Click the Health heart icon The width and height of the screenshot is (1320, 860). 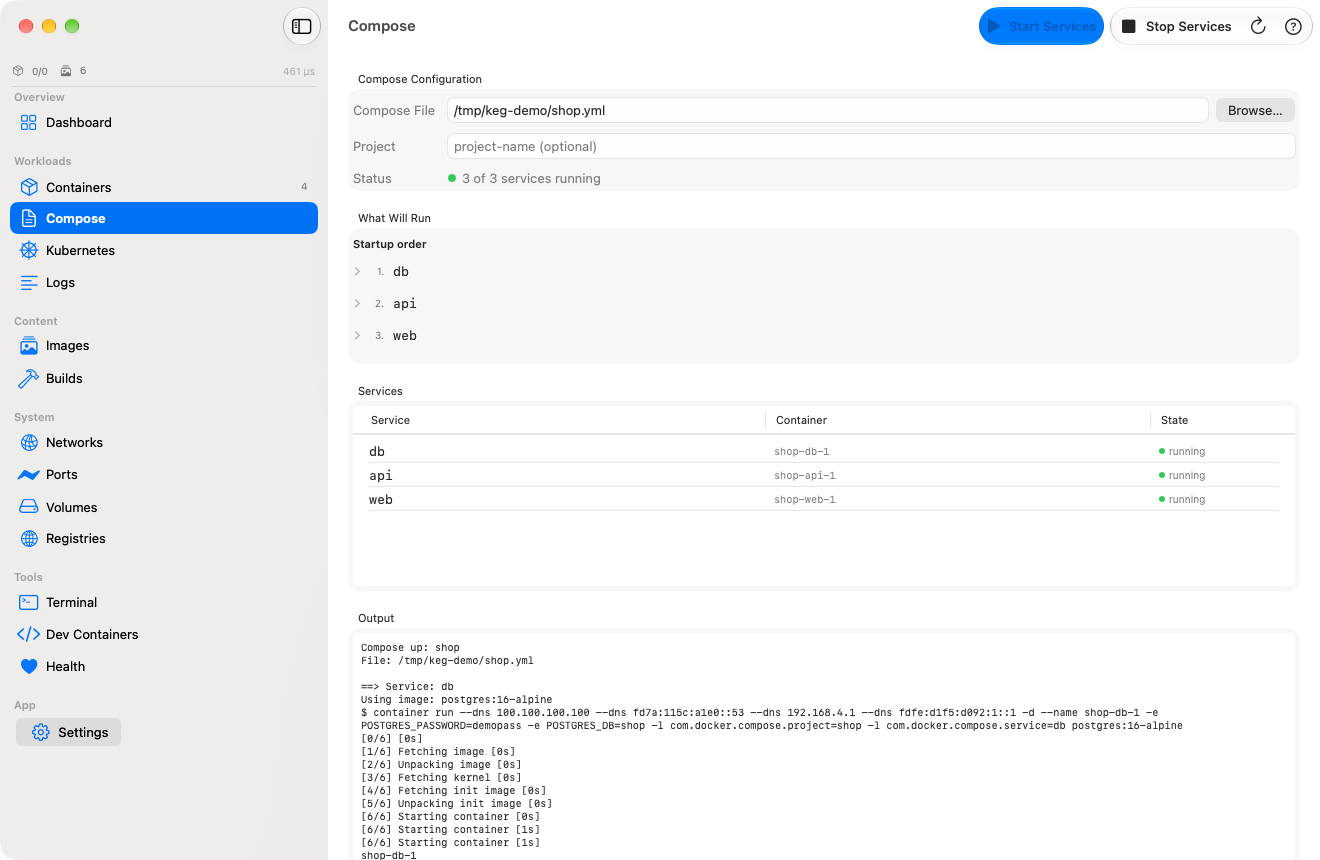28,666
